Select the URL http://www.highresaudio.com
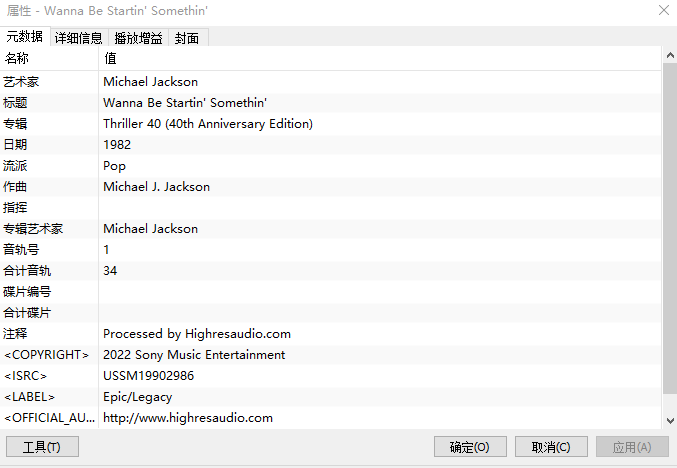Image resolution: width=677 pixels, height=468 pixels. [188, 418]
